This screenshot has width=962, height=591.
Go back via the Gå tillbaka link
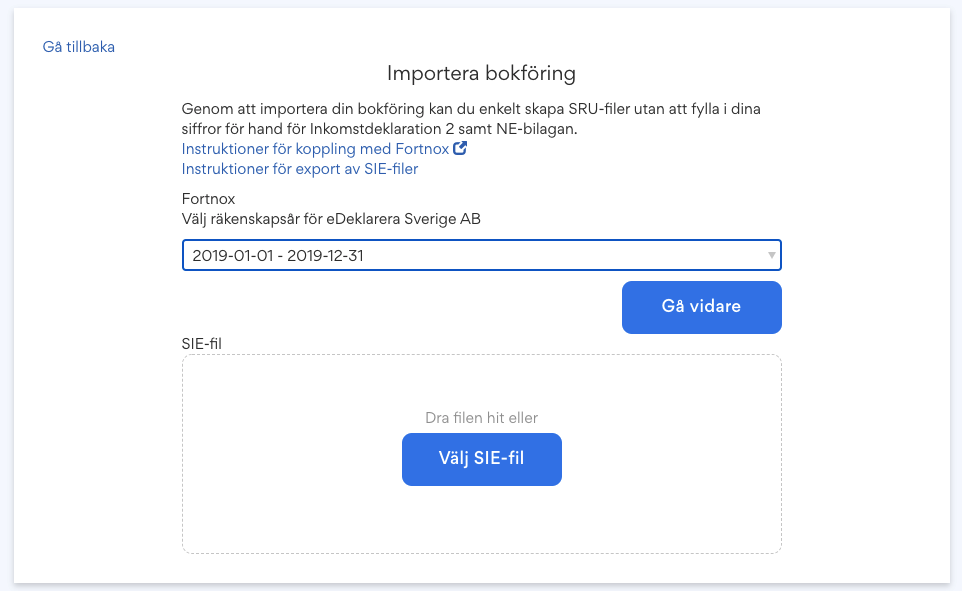coord(79,47)
